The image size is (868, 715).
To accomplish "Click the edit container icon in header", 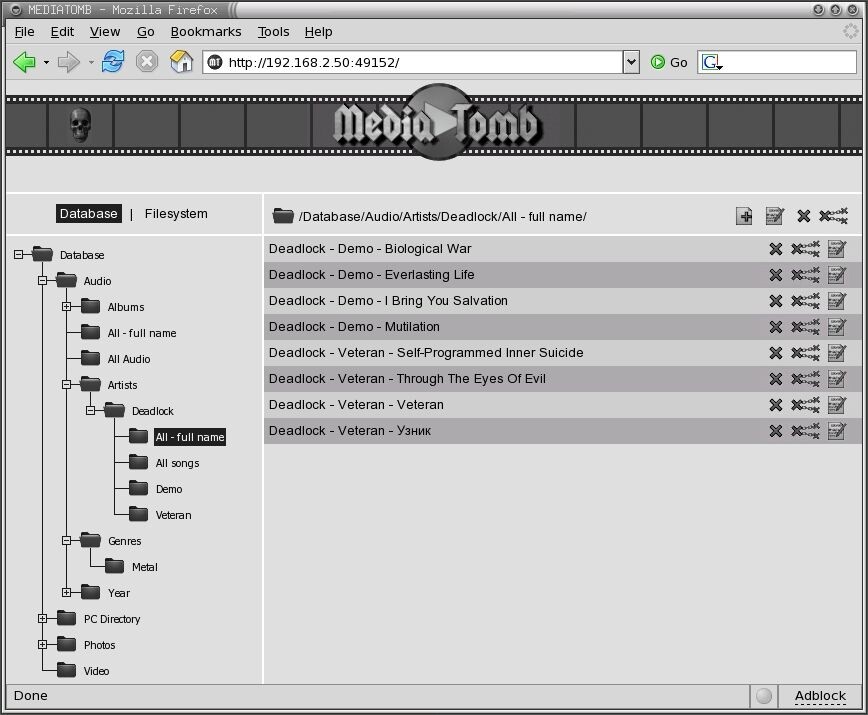I will (774, 216).
